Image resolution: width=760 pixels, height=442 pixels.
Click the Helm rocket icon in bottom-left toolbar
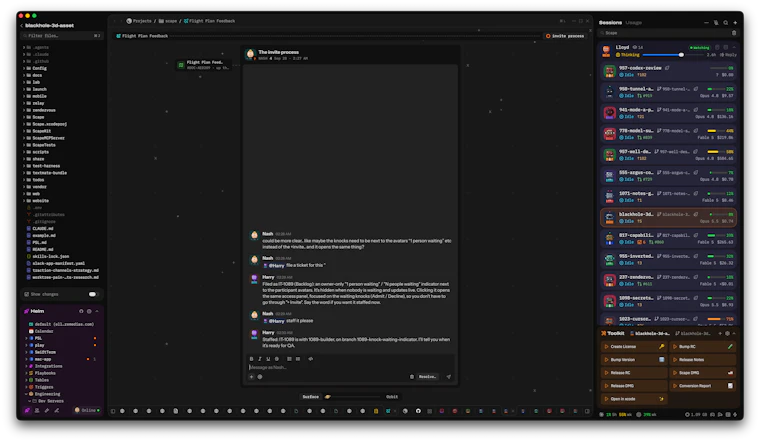point(27,410)
